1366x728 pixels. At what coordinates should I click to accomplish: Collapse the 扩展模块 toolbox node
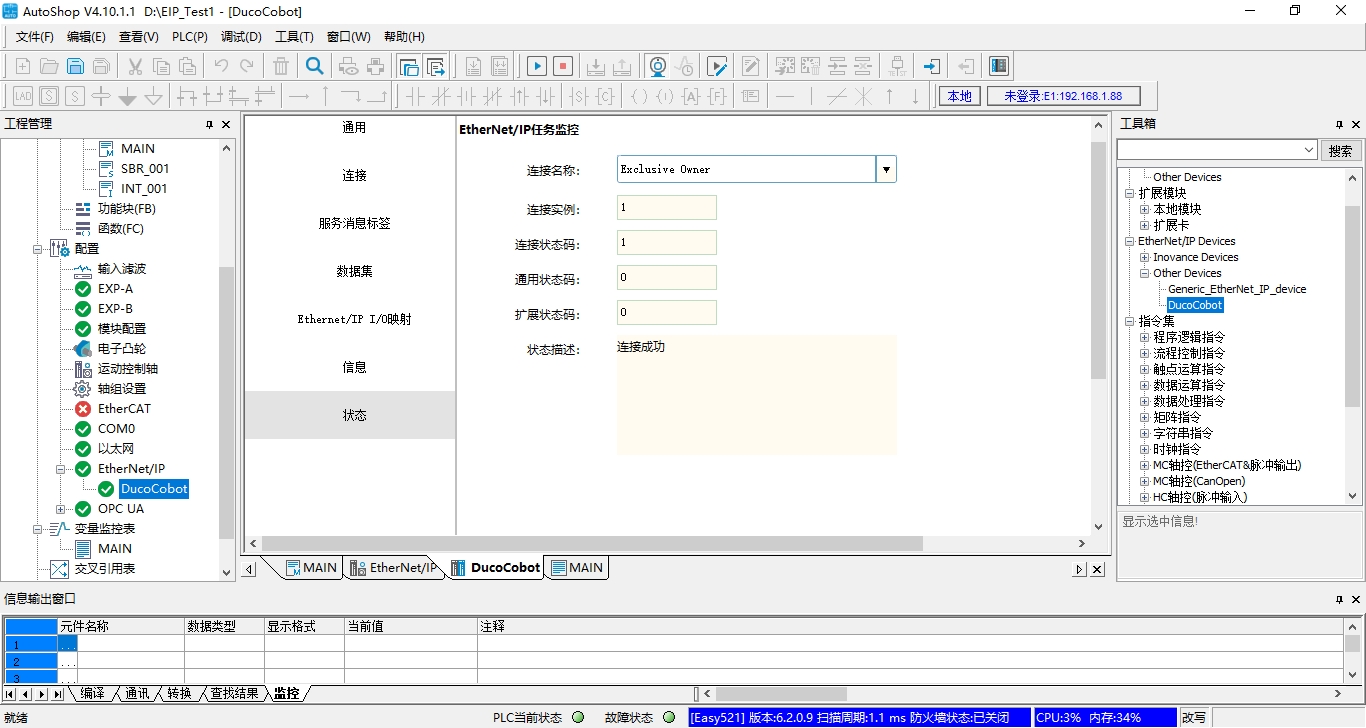click(x=1130, y=193)
